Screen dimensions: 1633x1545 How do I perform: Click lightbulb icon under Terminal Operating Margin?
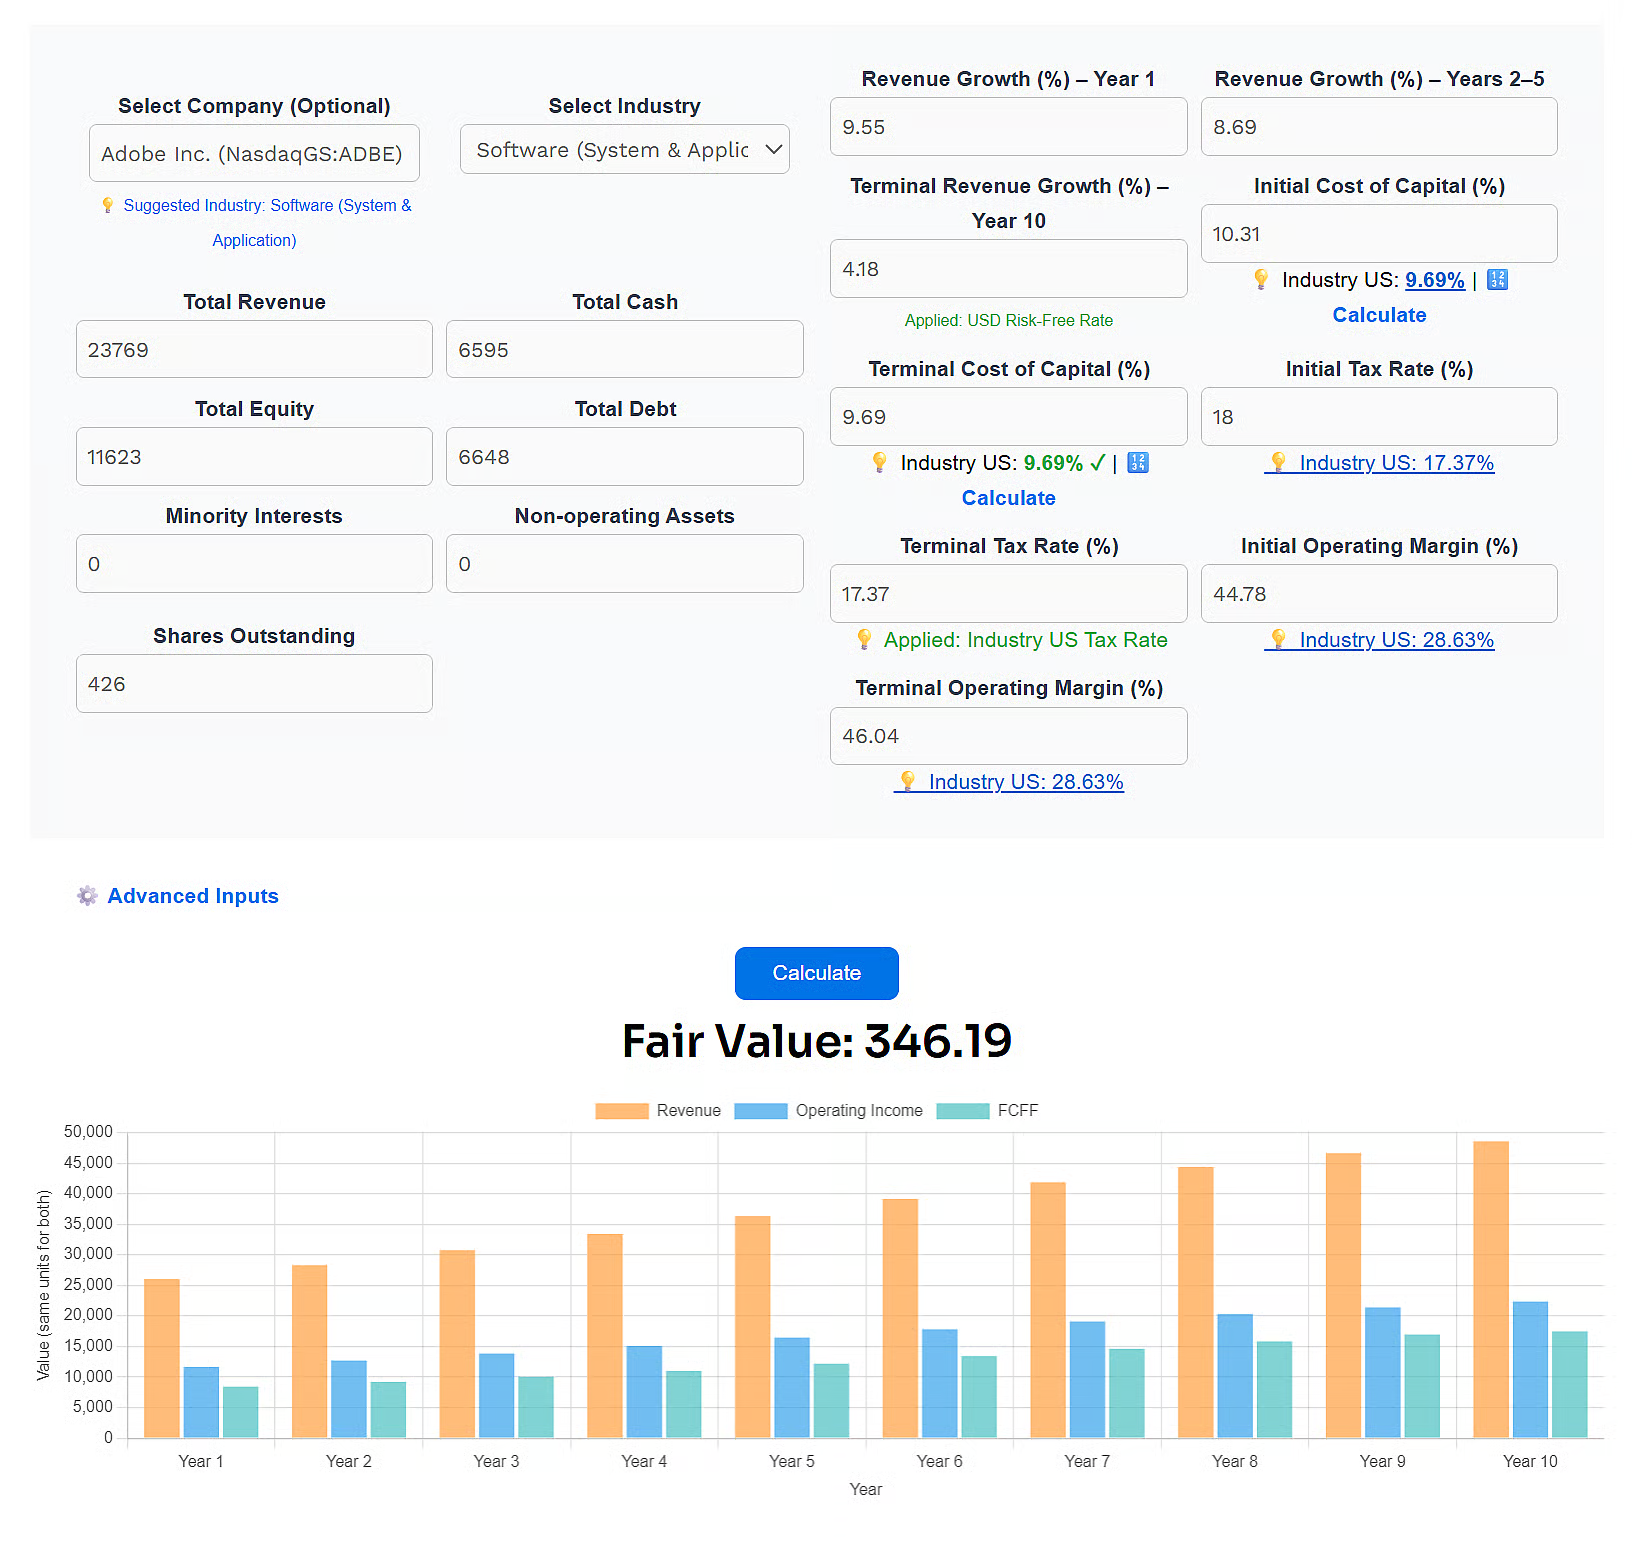[x=908, y=781]
